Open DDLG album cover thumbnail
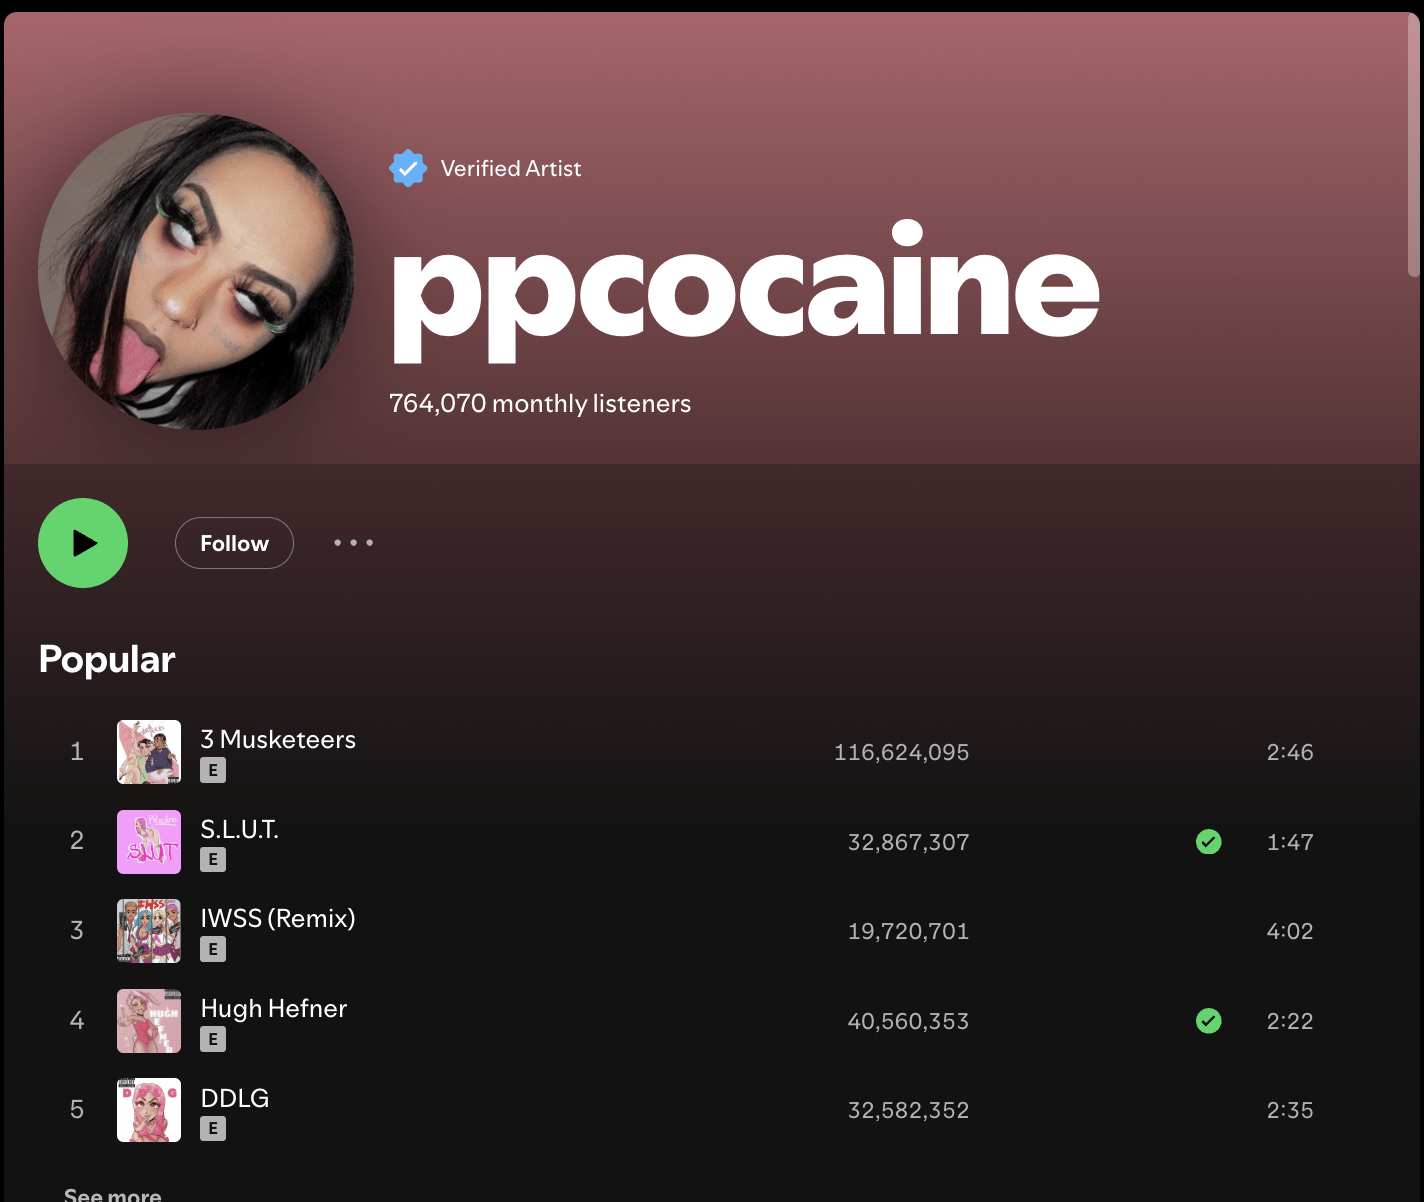The width and height of the screenshot is (1424, 1202). pyautogui.click(x=149, y=1110)
